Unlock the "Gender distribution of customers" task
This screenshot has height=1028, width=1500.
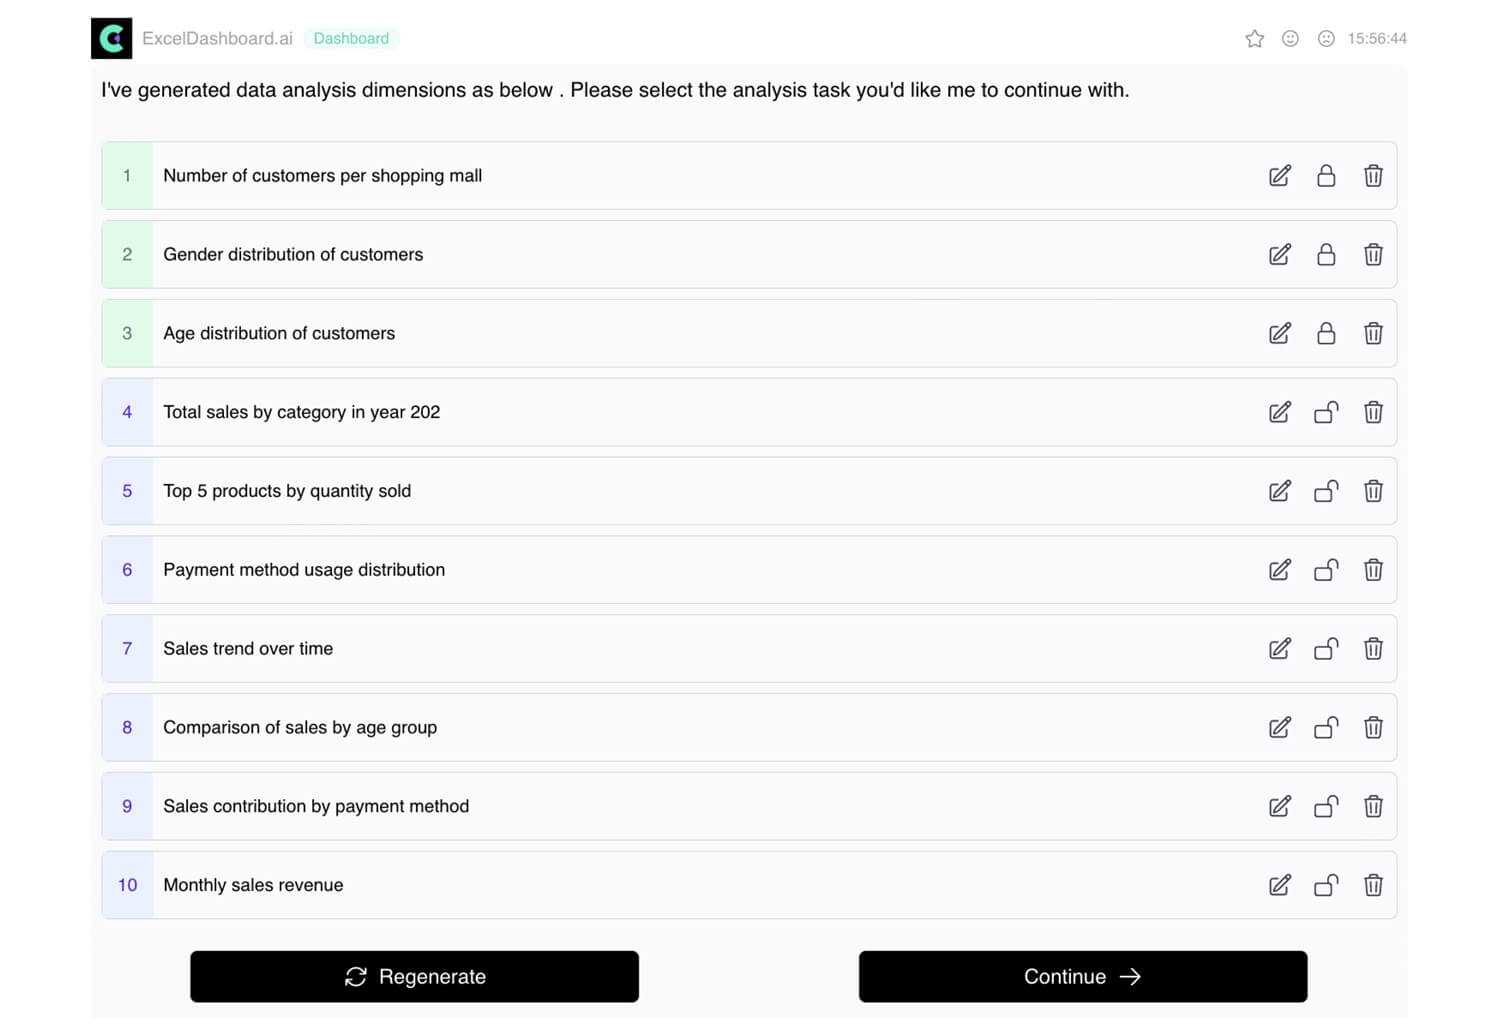tap(1326, 254)
